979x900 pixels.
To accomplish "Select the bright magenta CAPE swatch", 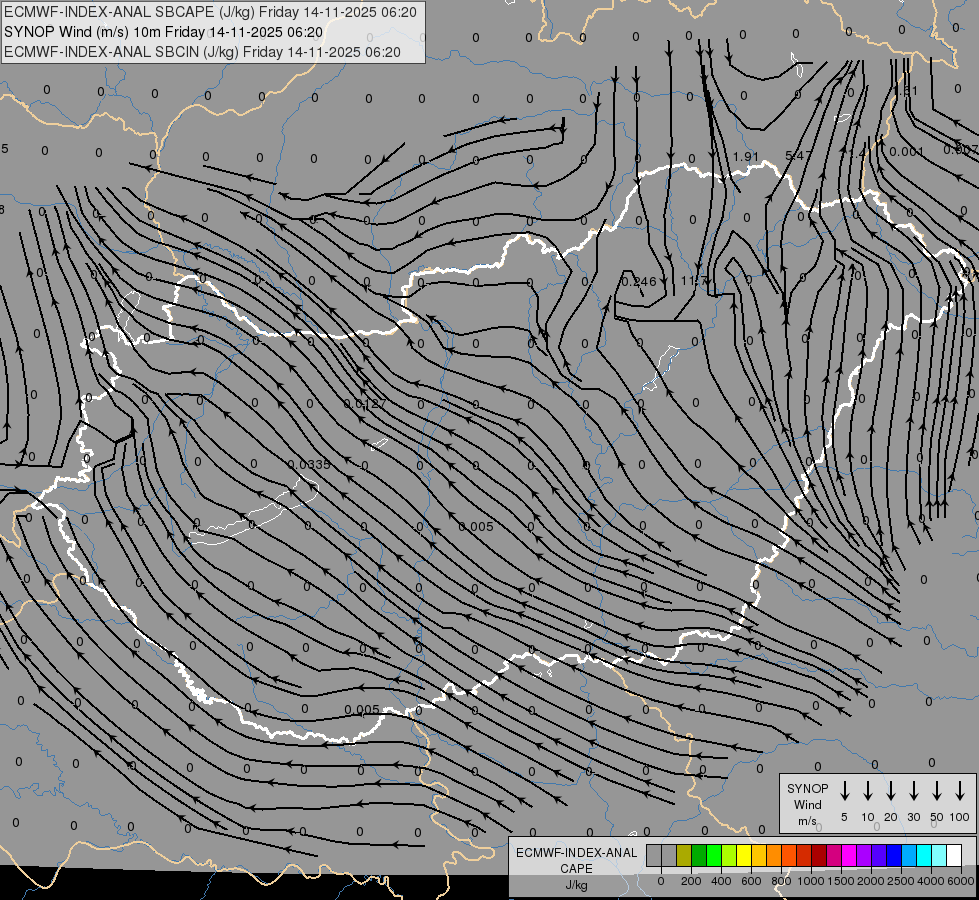I will click(x=849, y=856).
